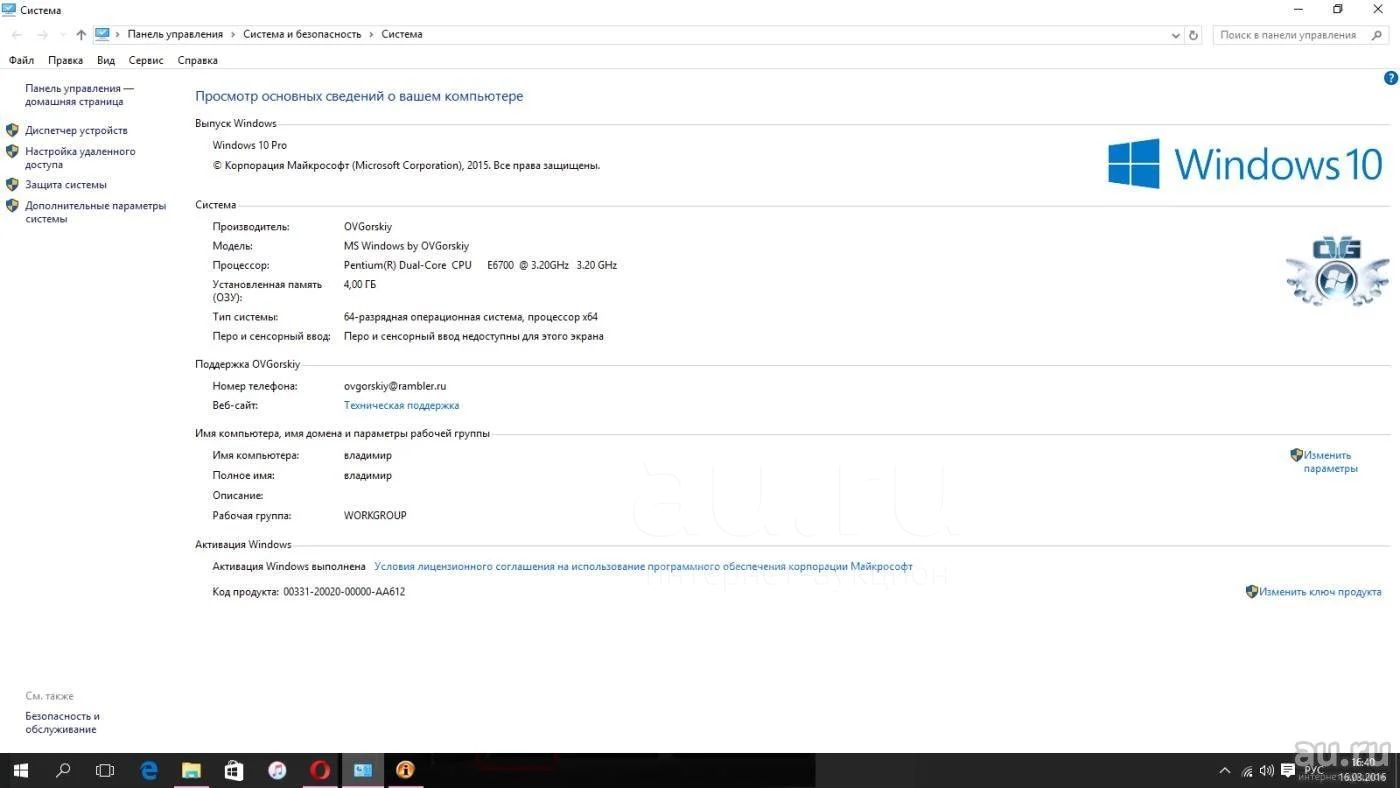Select the System window taskbar button
This screenshot has width=1400, height=788.
point(362,771)
